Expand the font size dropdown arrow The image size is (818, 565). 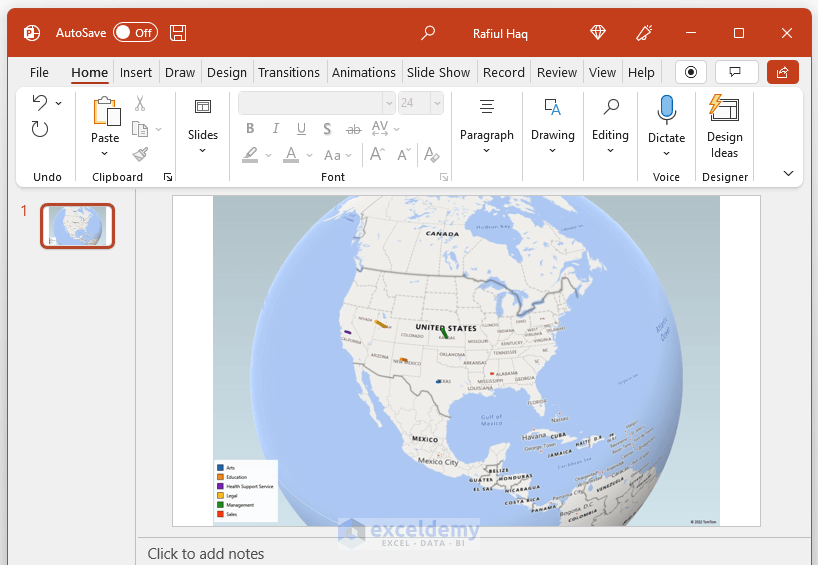[x=437, y=103]
